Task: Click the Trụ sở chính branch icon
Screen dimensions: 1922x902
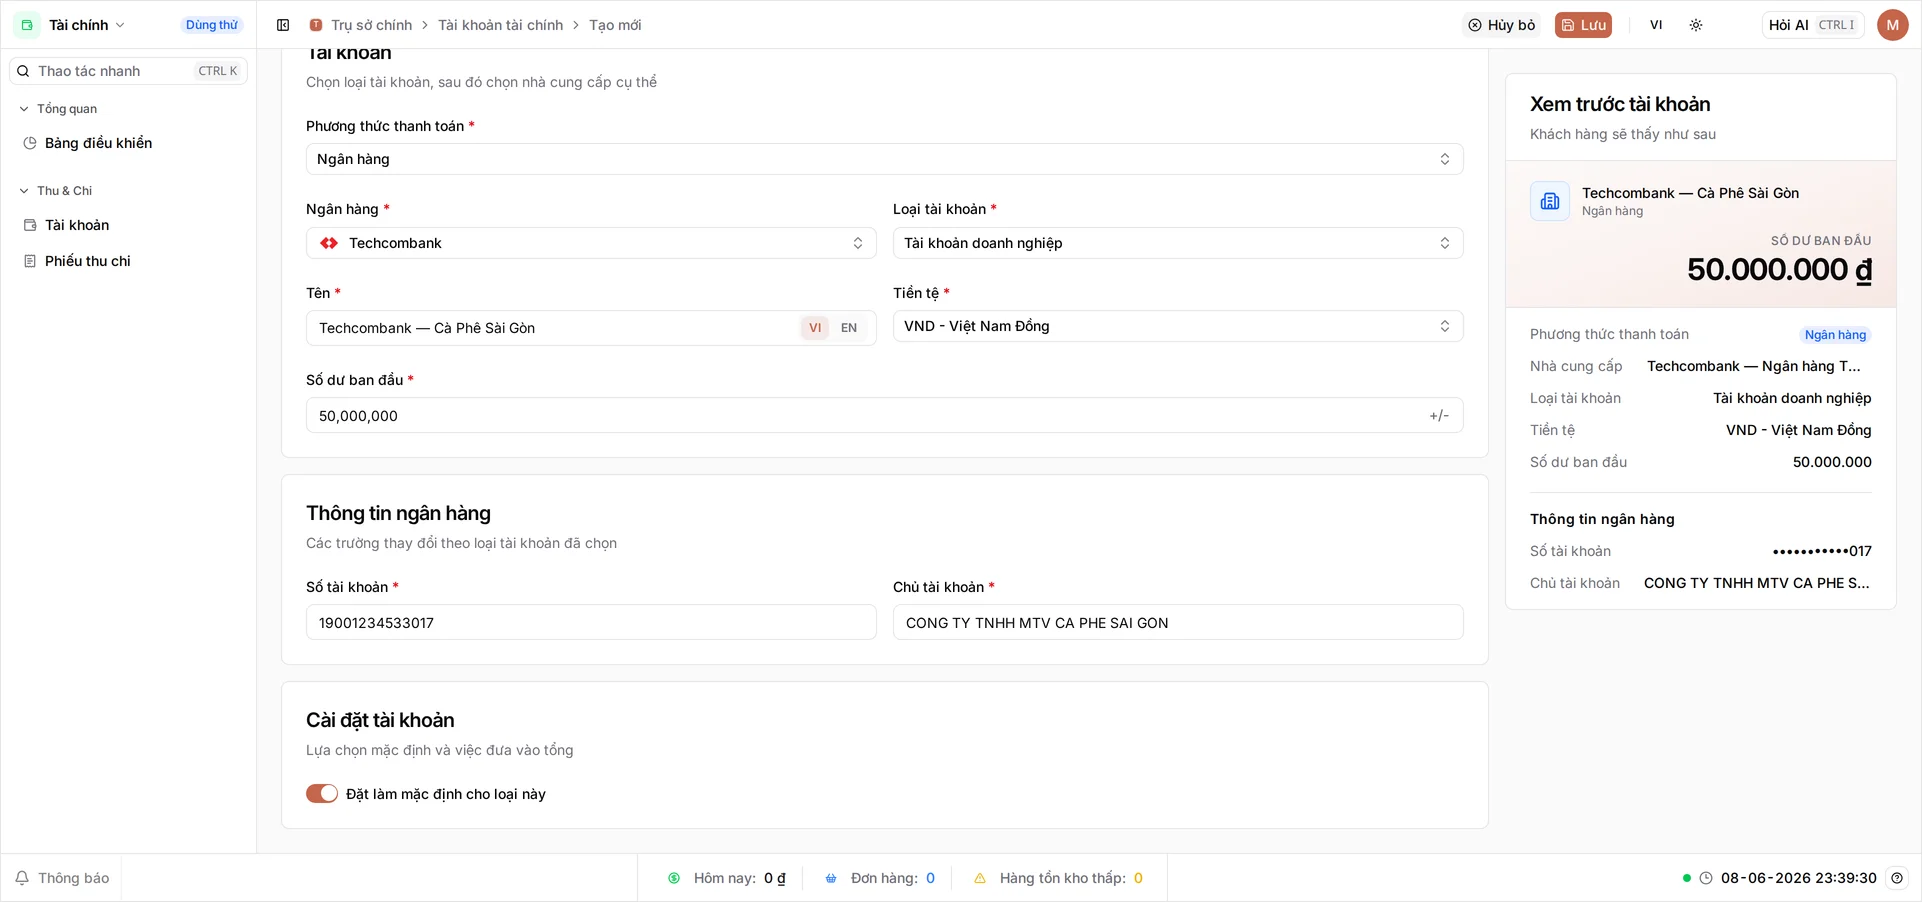Action: (x=316, y=25)
